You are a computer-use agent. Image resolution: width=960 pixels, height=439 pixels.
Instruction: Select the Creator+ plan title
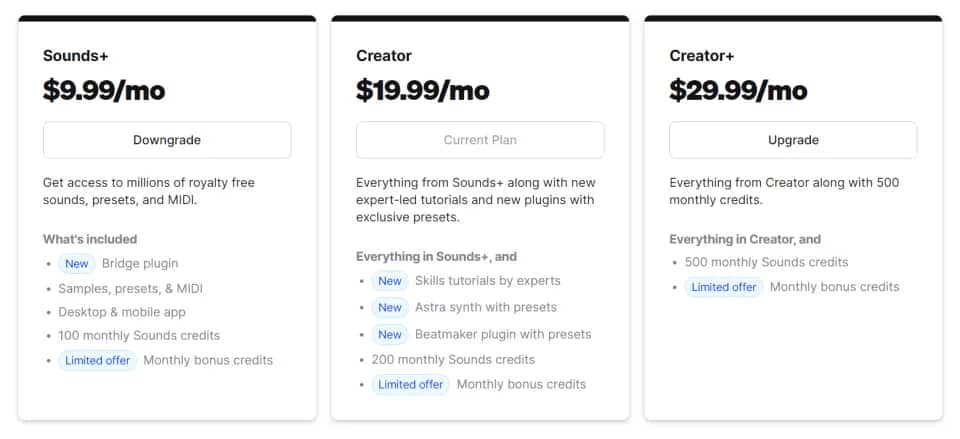[x=702, y=56]
